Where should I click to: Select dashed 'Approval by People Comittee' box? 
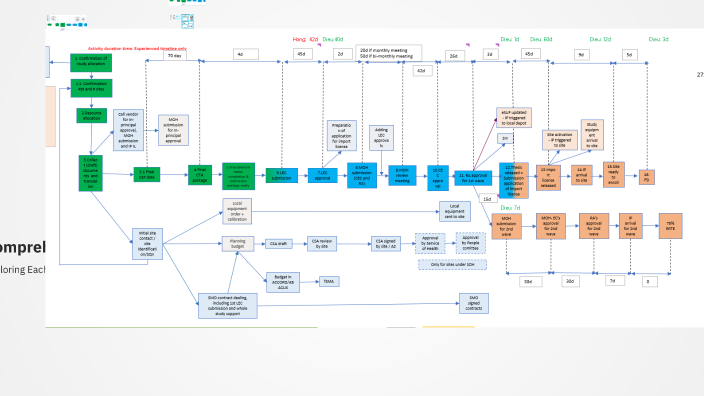(x=471, y=243)
